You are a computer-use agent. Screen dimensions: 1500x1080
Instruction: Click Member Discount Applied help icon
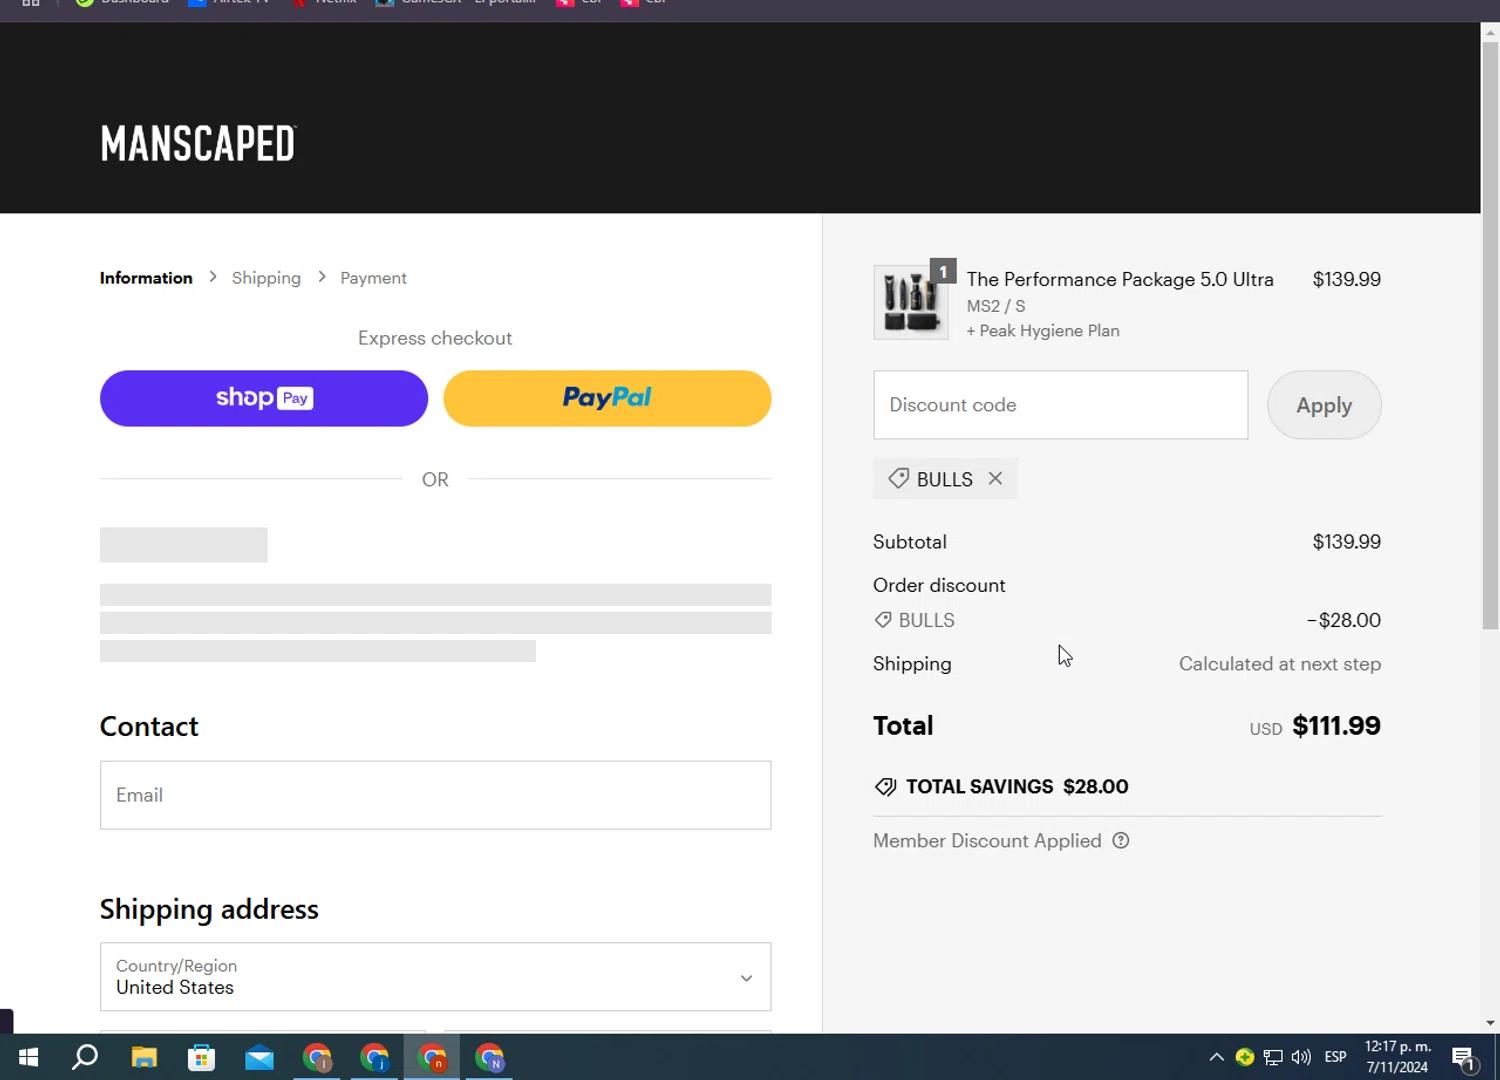coord(1121,841)
